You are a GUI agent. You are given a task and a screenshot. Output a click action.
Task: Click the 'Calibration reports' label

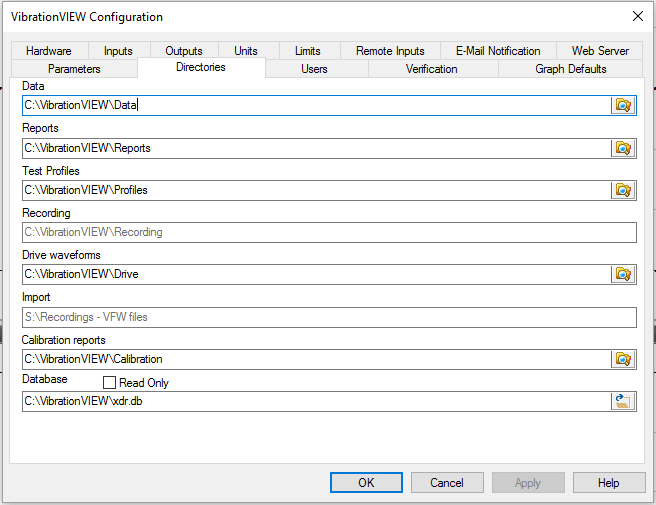click(x=64, y=340)
